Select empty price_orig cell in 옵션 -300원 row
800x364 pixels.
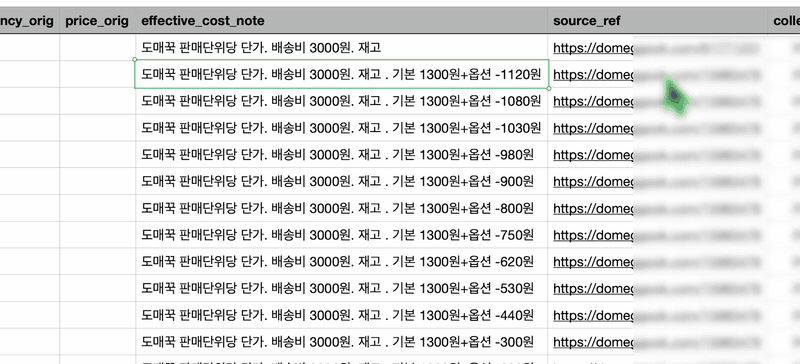pyautogui.click(x=97, y=342)
